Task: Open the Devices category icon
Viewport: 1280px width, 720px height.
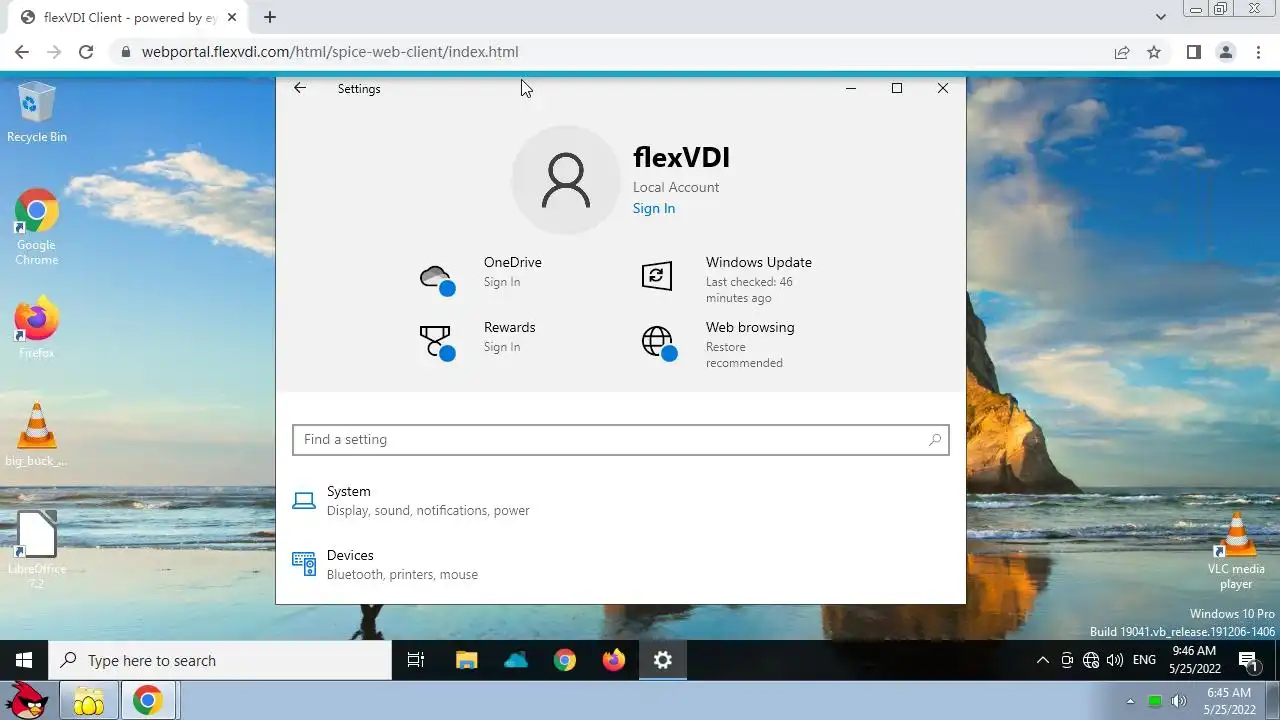Action: pyautogui.click(x=304, y=564)
